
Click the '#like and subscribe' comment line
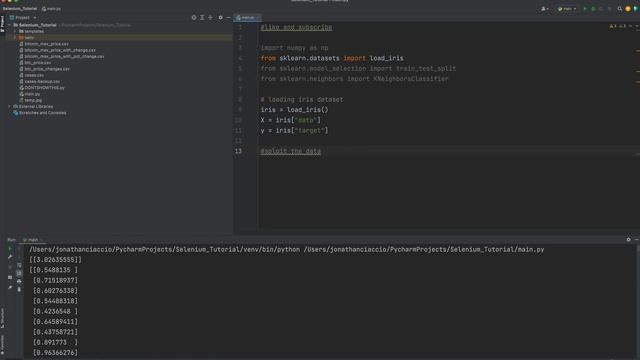[x=296, y=27]
